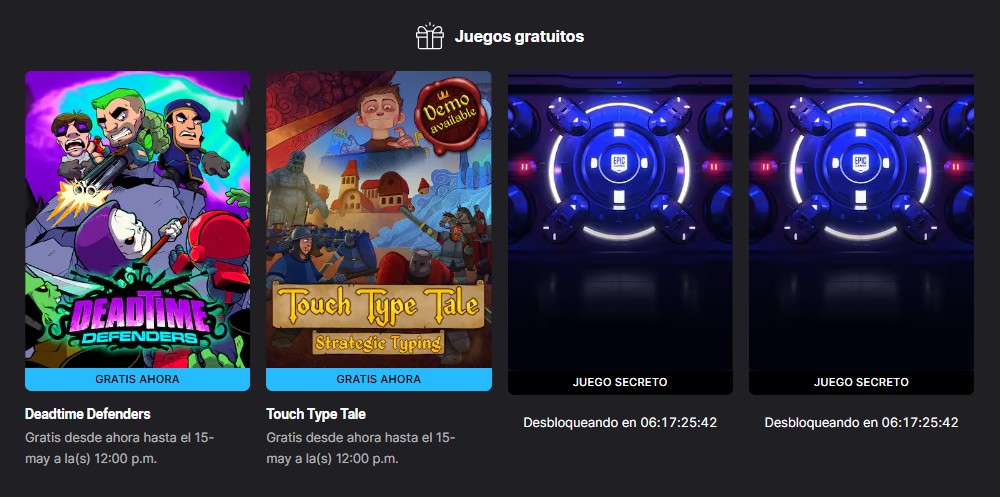
Task: Click the Deadtime Defenders logo on its cover
Action: click(x=137, y=317)
